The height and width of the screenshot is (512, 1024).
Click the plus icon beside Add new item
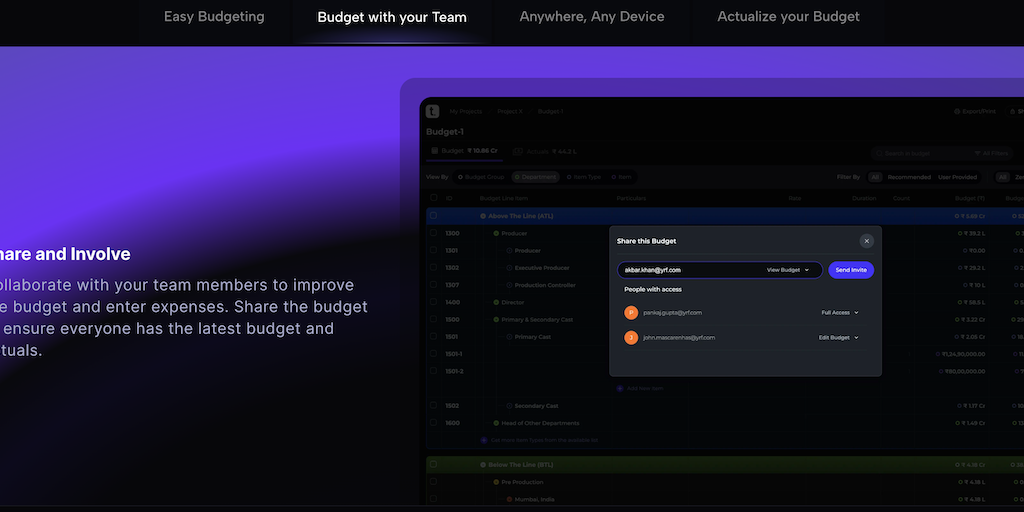click(x=620, y=388)
